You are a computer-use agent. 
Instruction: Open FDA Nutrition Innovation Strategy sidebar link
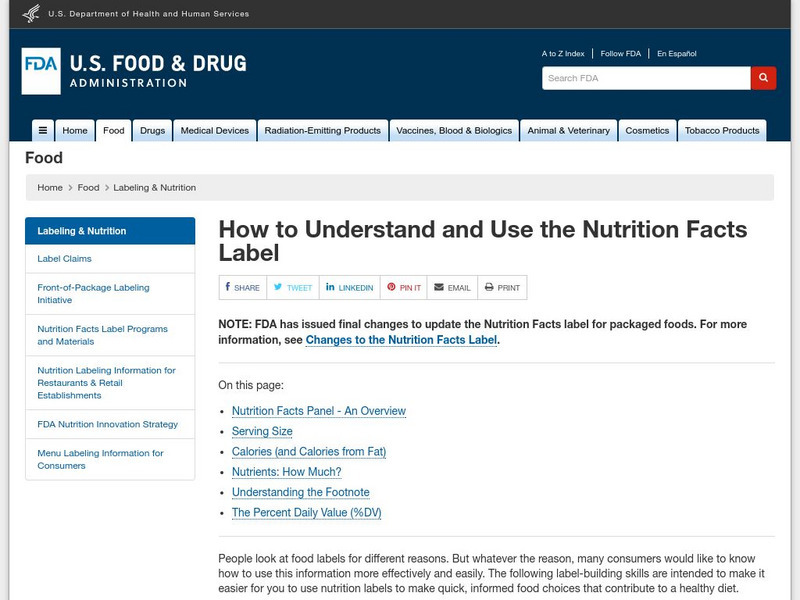coord(107,424)
